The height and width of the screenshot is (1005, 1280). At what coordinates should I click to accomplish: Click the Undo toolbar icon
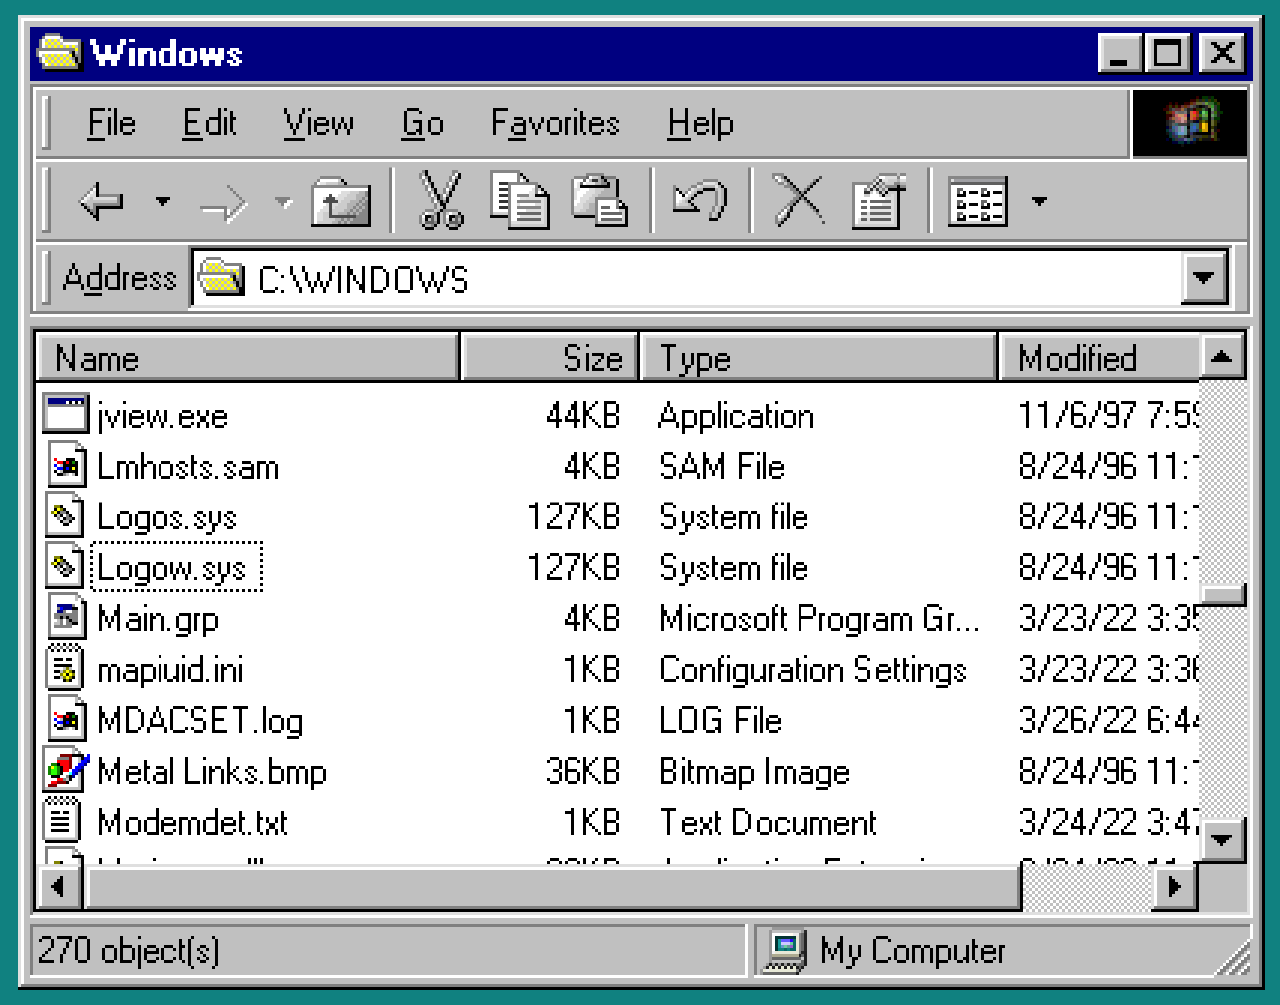point(700,200)
